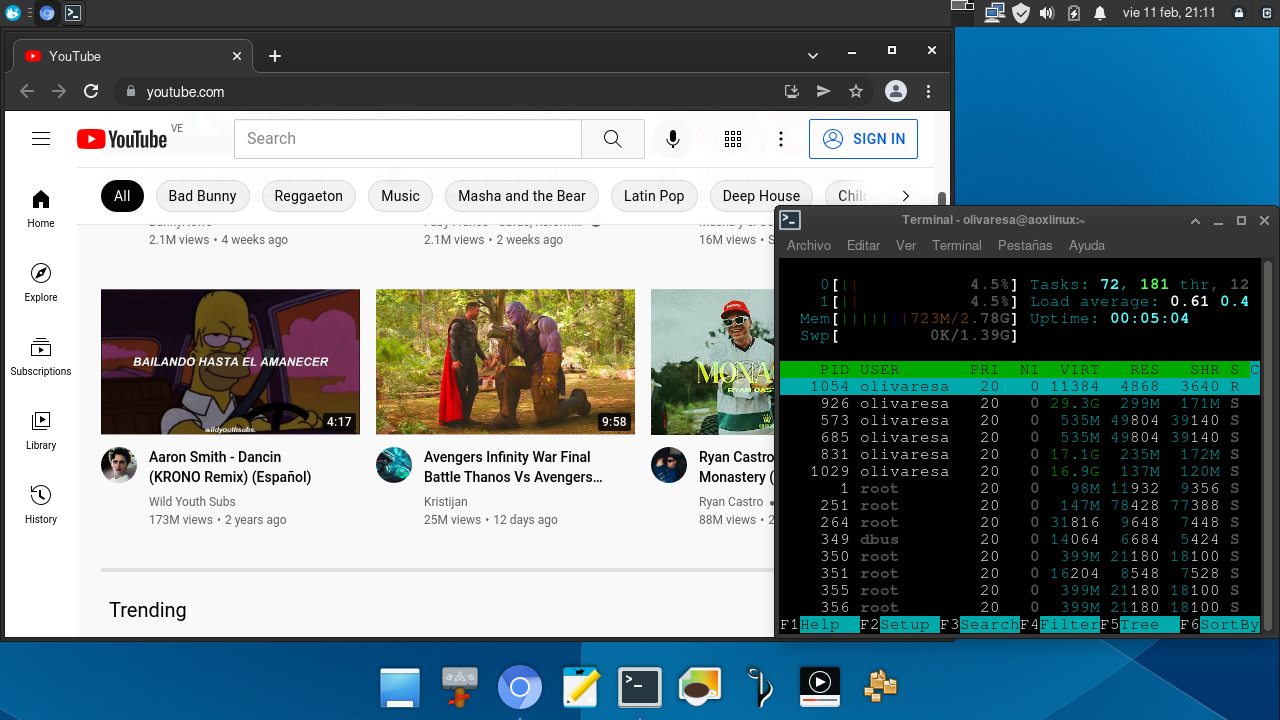Click the browser back arrow
1280x720 pixels.
(27, 91)
